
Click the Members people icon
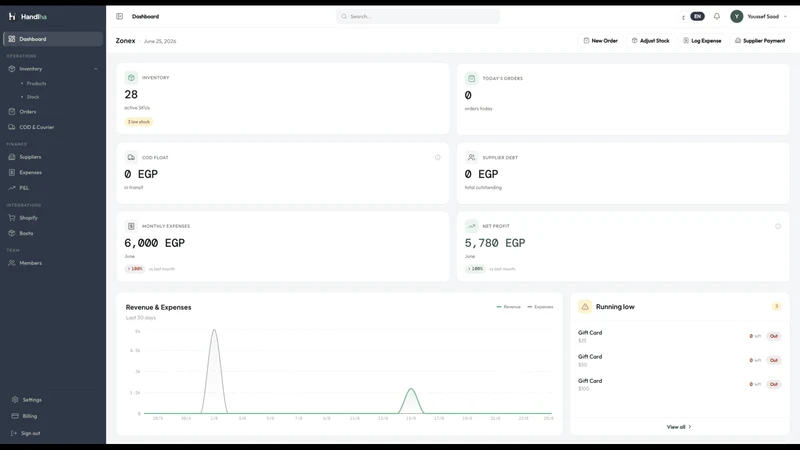click(12, 263)
